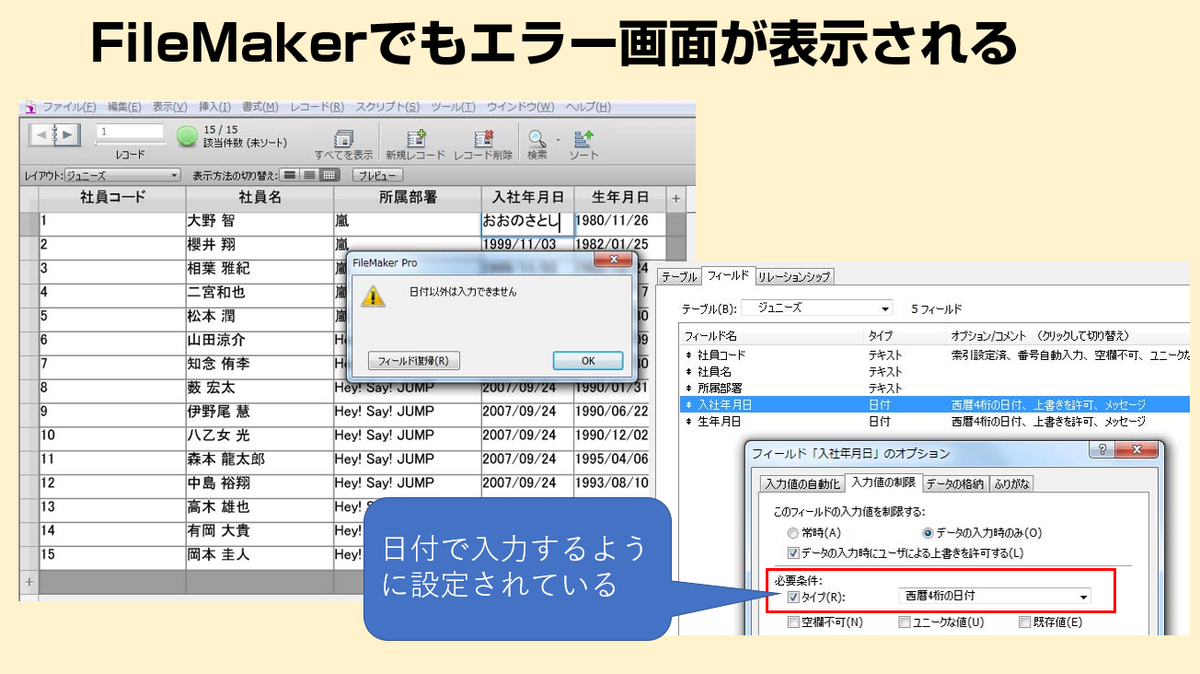
Task: Go to next record in book icon
Action: click(69, 134)
